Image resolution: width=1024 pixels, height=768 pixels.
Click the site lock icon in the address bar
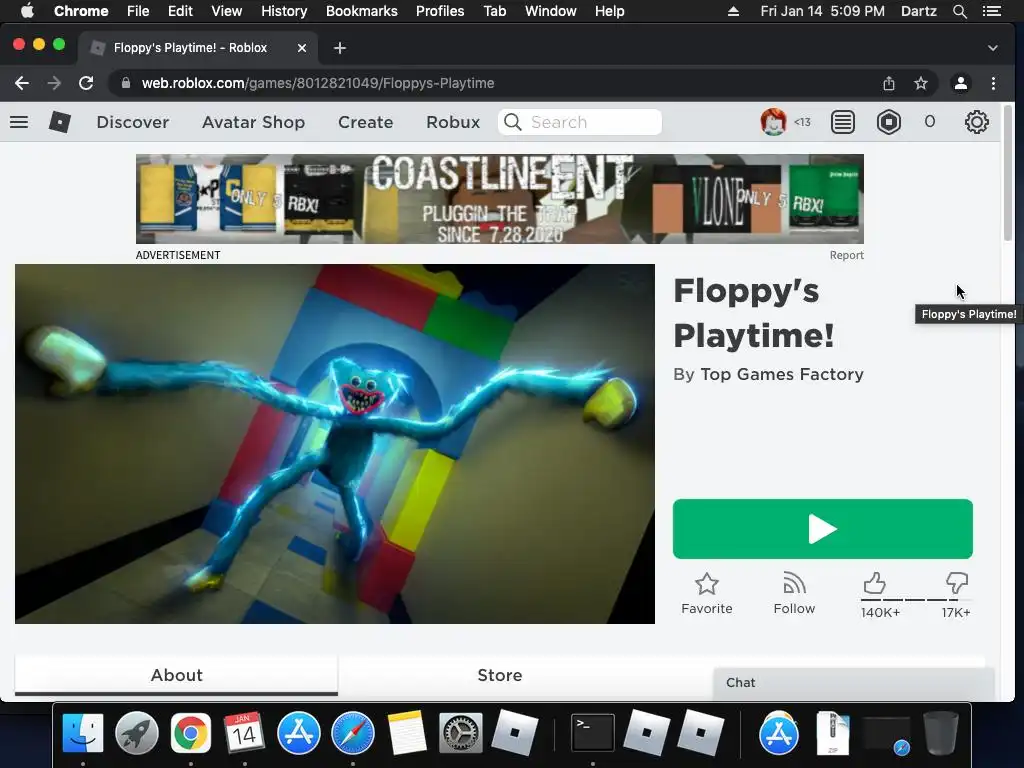point(126,83)
